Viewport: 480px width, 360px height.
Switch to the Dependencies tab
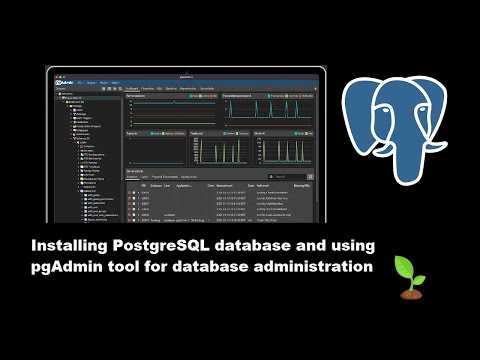click(x=188, y=89)
